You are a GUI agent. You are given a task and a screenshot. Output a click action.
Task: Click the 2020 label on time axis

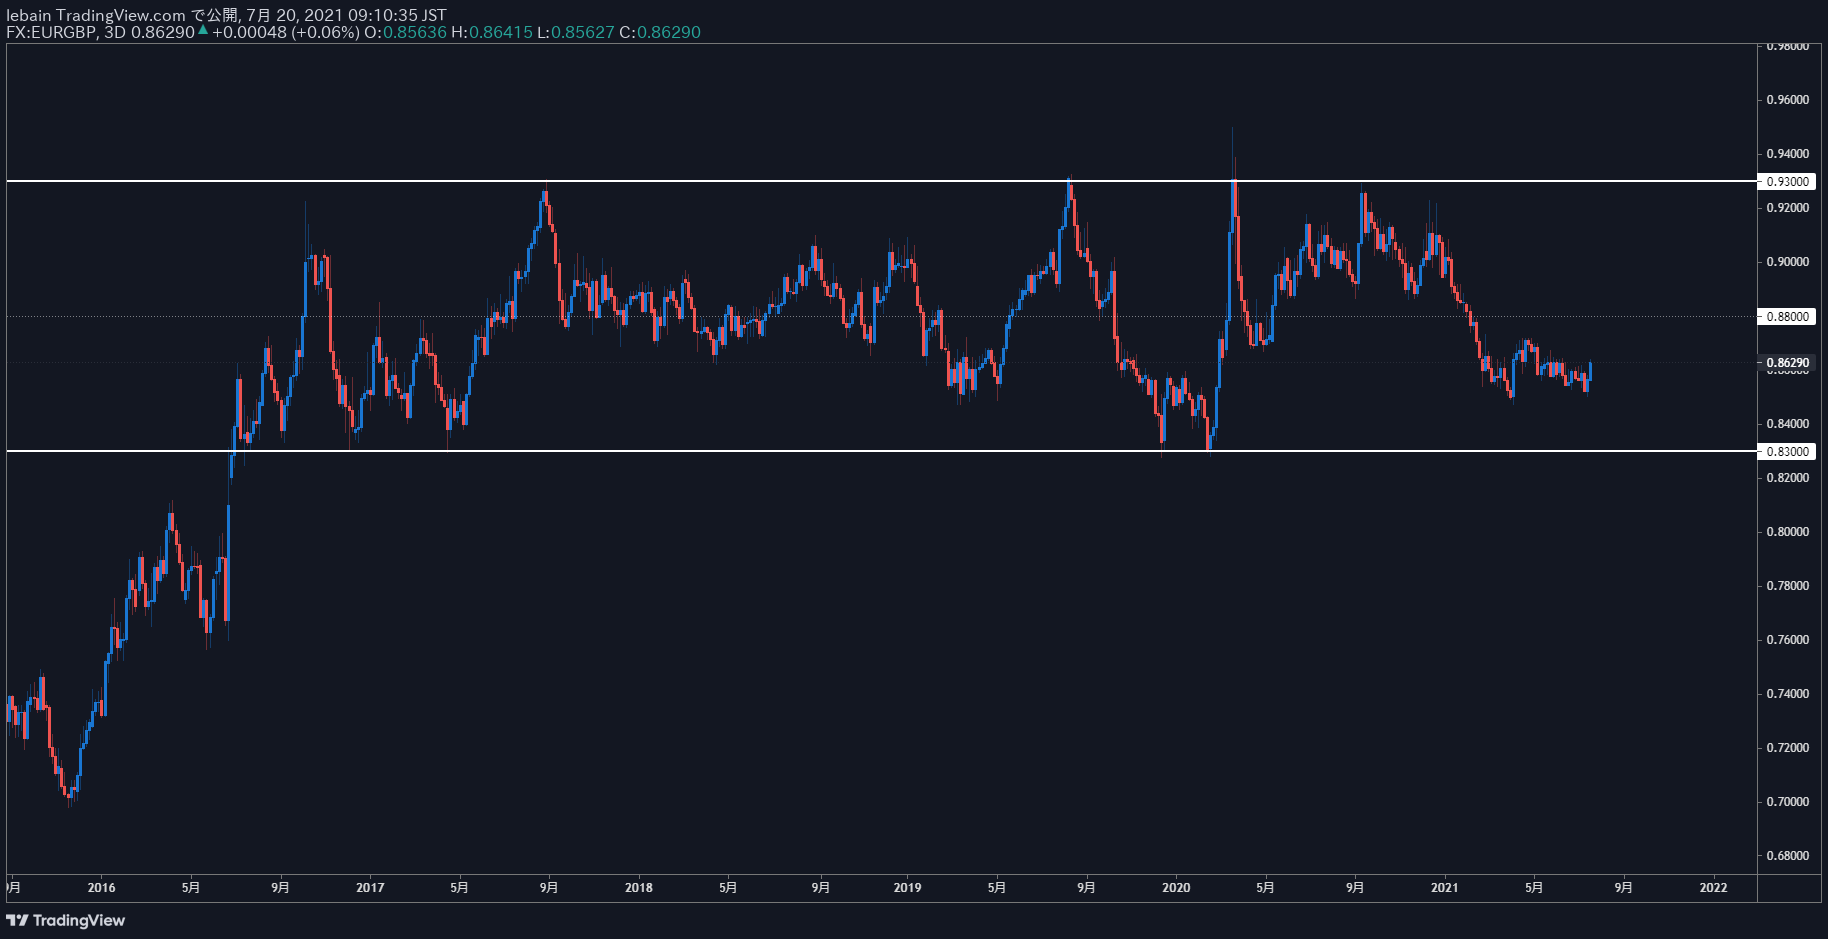[1176, 887]
